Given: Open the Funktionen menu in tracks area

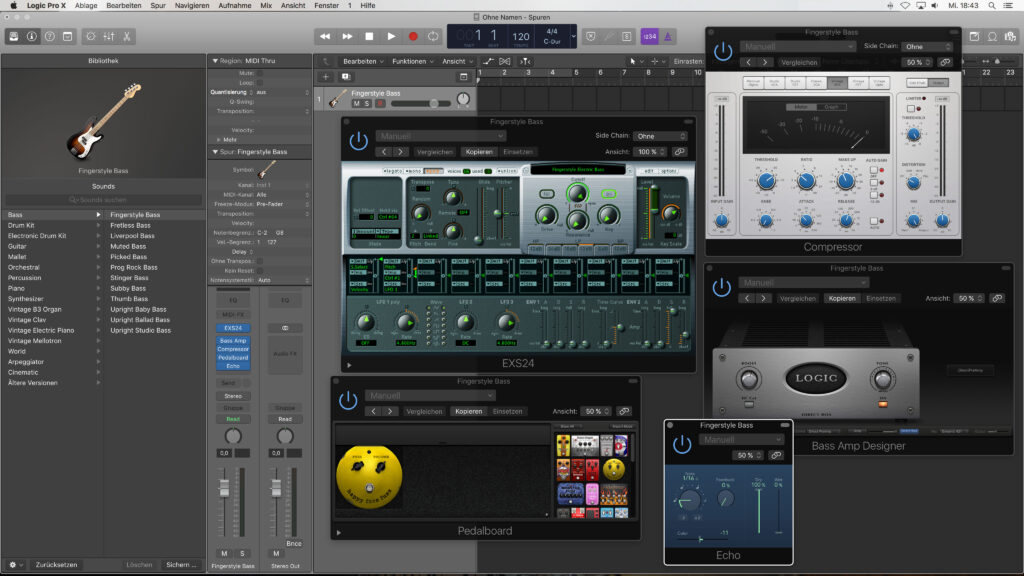Looking at the screenshot, I should click(413, 61).
